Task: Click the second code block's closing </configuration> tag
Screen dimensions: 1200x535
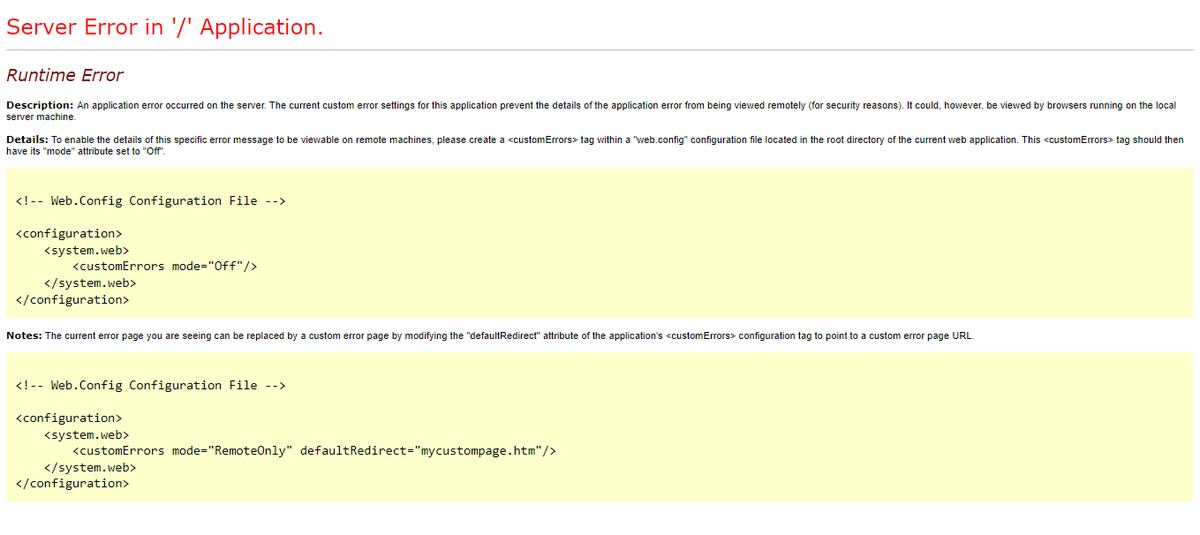Action: pos(73,484)
